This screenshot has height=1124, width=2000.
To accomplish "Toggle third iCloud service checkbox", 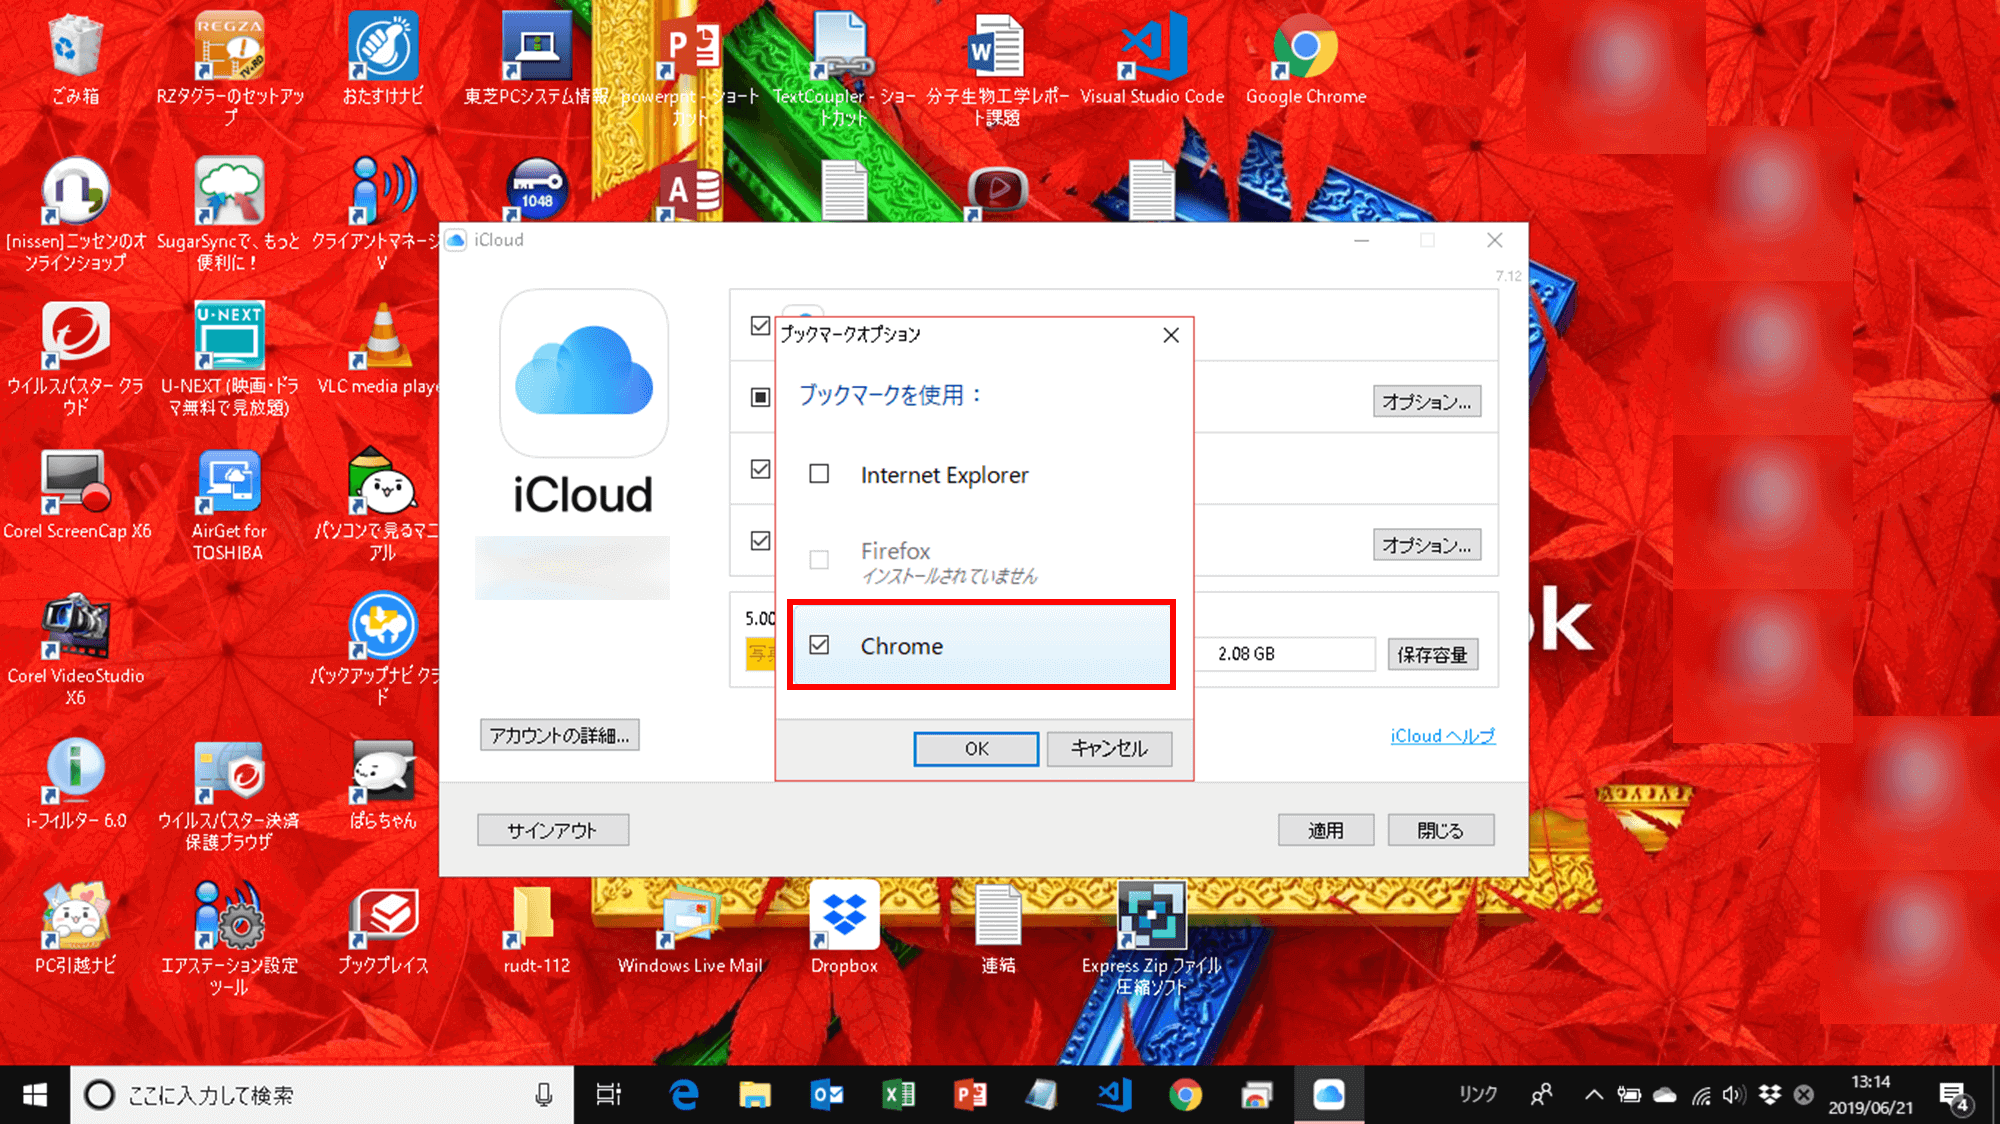I will 760,469.
